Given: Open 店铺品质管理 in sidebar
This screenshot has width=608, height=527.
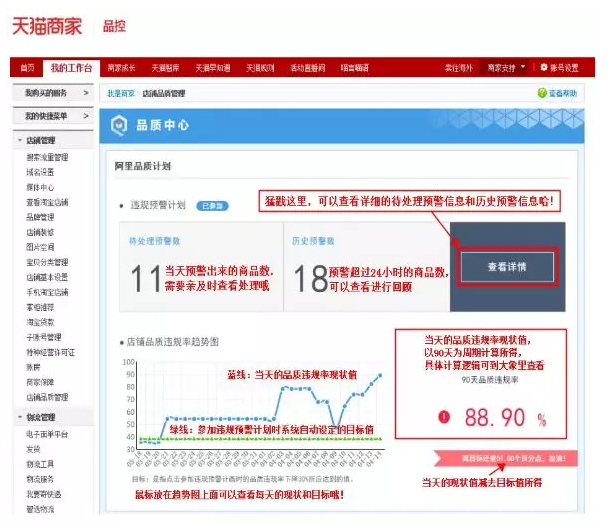Looking at the screenshot, I should tap(47, 397).
